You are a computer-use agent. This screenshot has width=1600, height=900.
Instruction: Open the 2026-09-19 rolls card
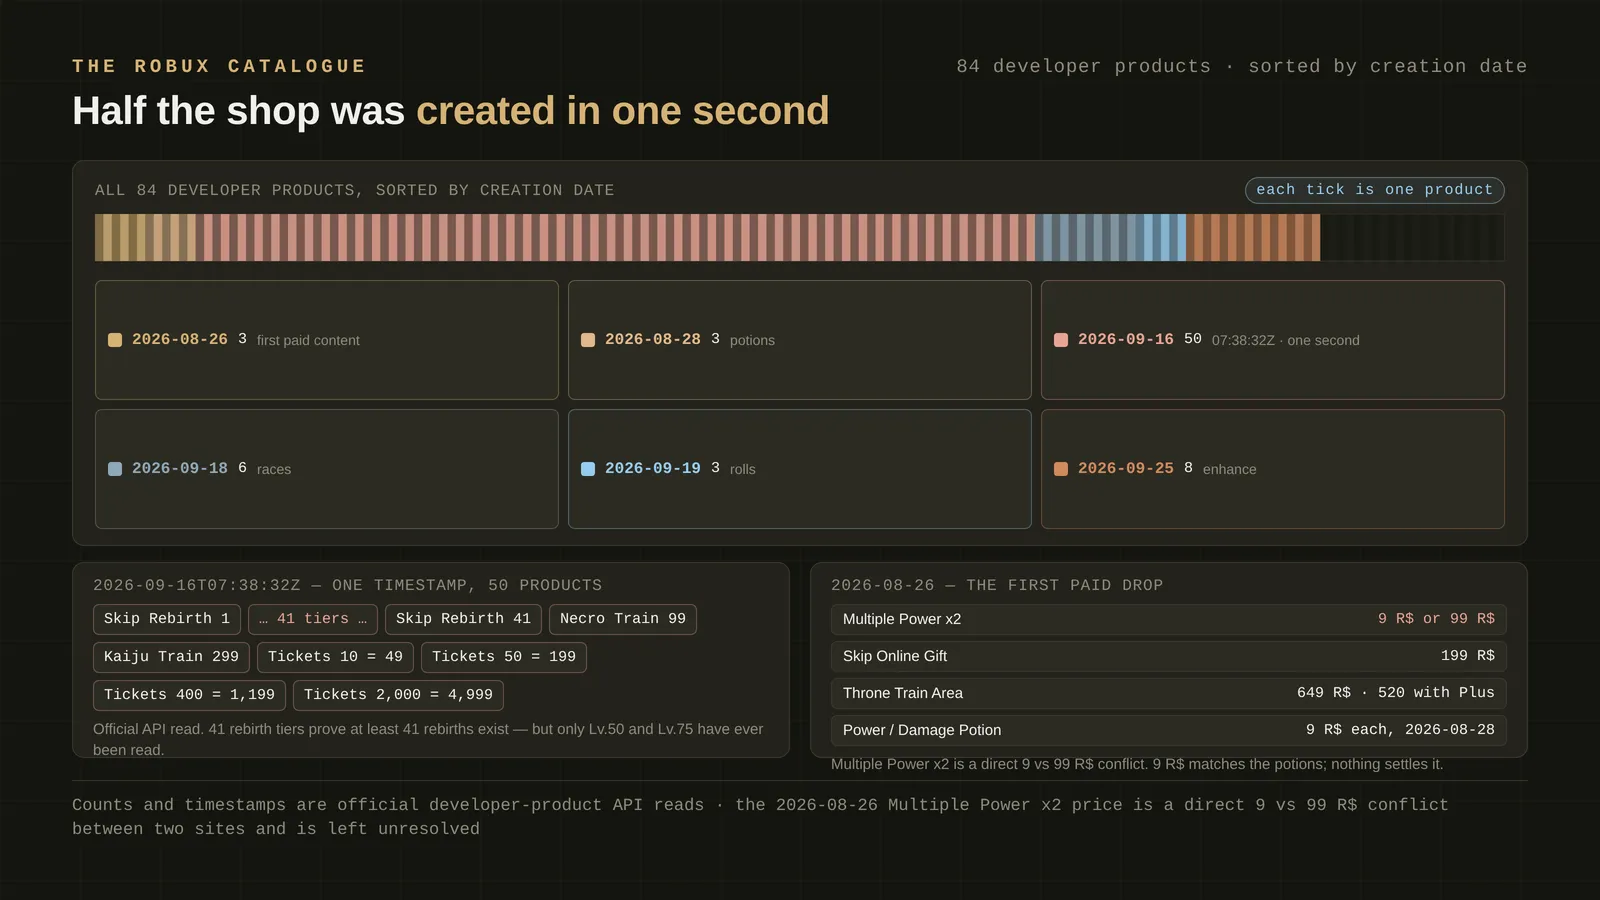point(800,469)
